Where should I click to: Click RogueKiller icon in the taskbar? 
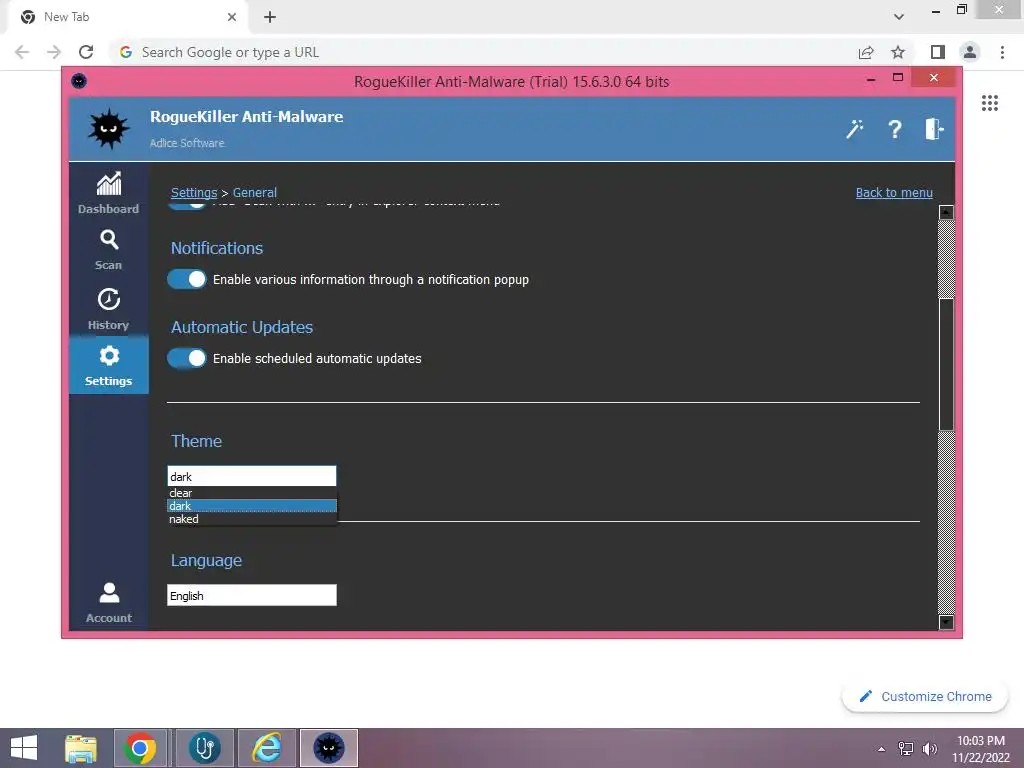pyautogui.click(x=328, y=748)
